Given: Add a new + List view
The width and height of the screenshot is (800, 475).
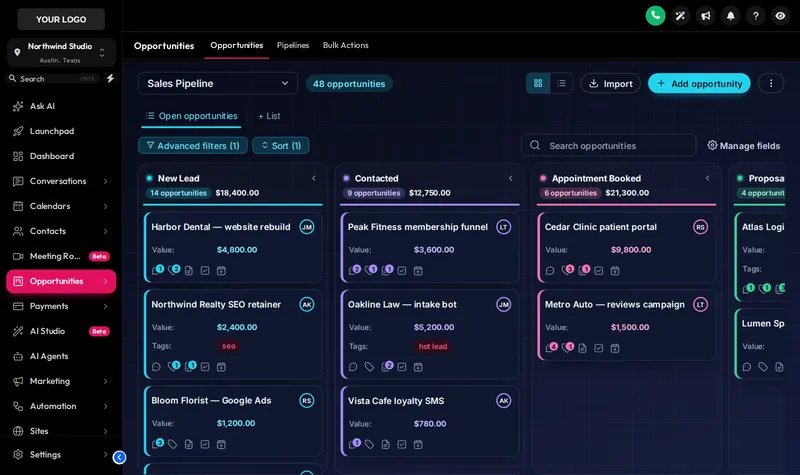Looking at the screenshot, I should 269,116.
